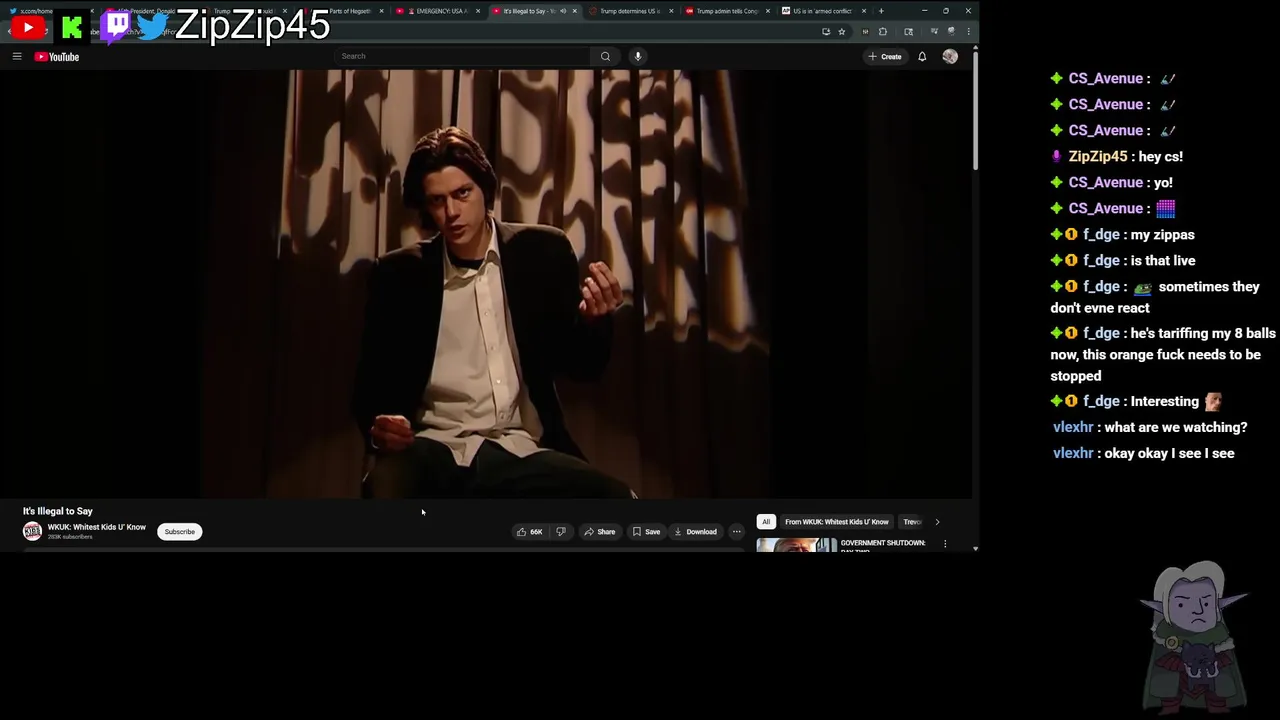Image resolution: width=1280 pixels, height=720 pixels.
Task: Subscribe to the WKUK channel
Action: [180, 532]
